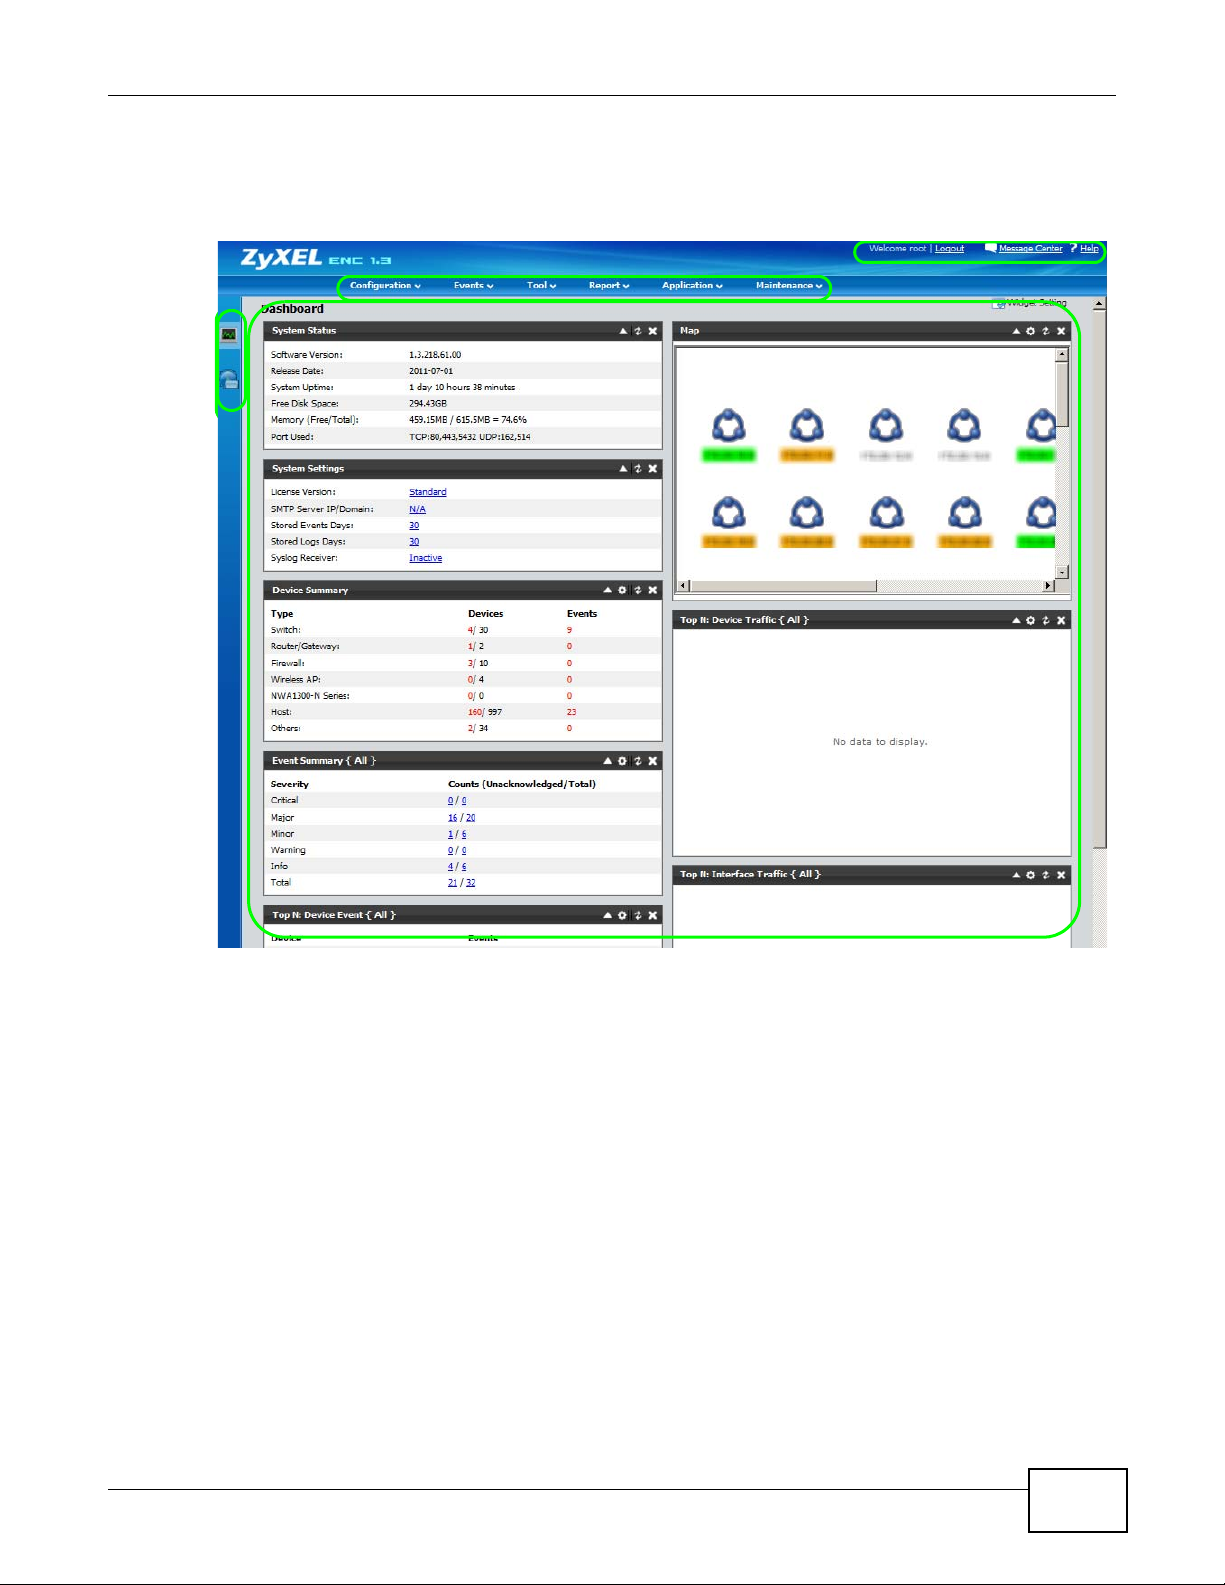The width and height of the screenshot is (1225, 1585).
Task: Open Major total count 20
Action: [x=471, y=818]
